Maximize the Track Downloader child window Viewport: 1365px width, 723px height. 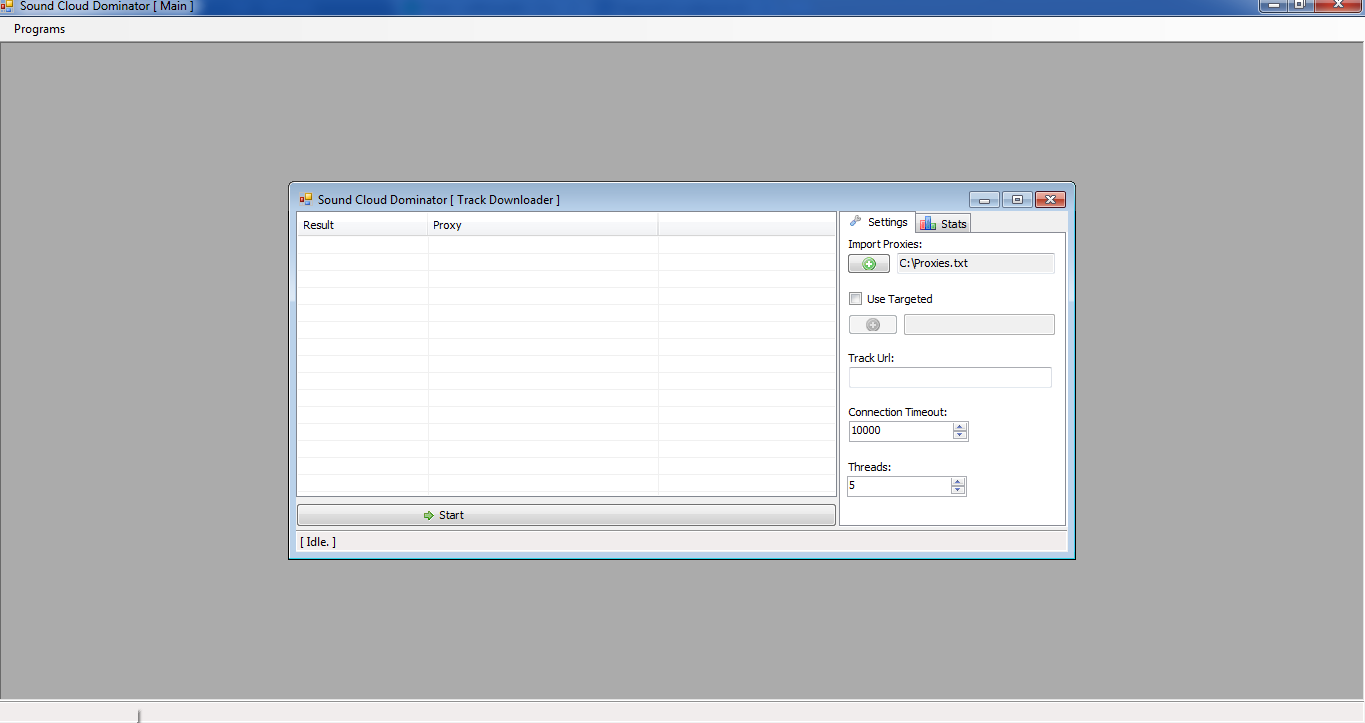coord(1017,200)
